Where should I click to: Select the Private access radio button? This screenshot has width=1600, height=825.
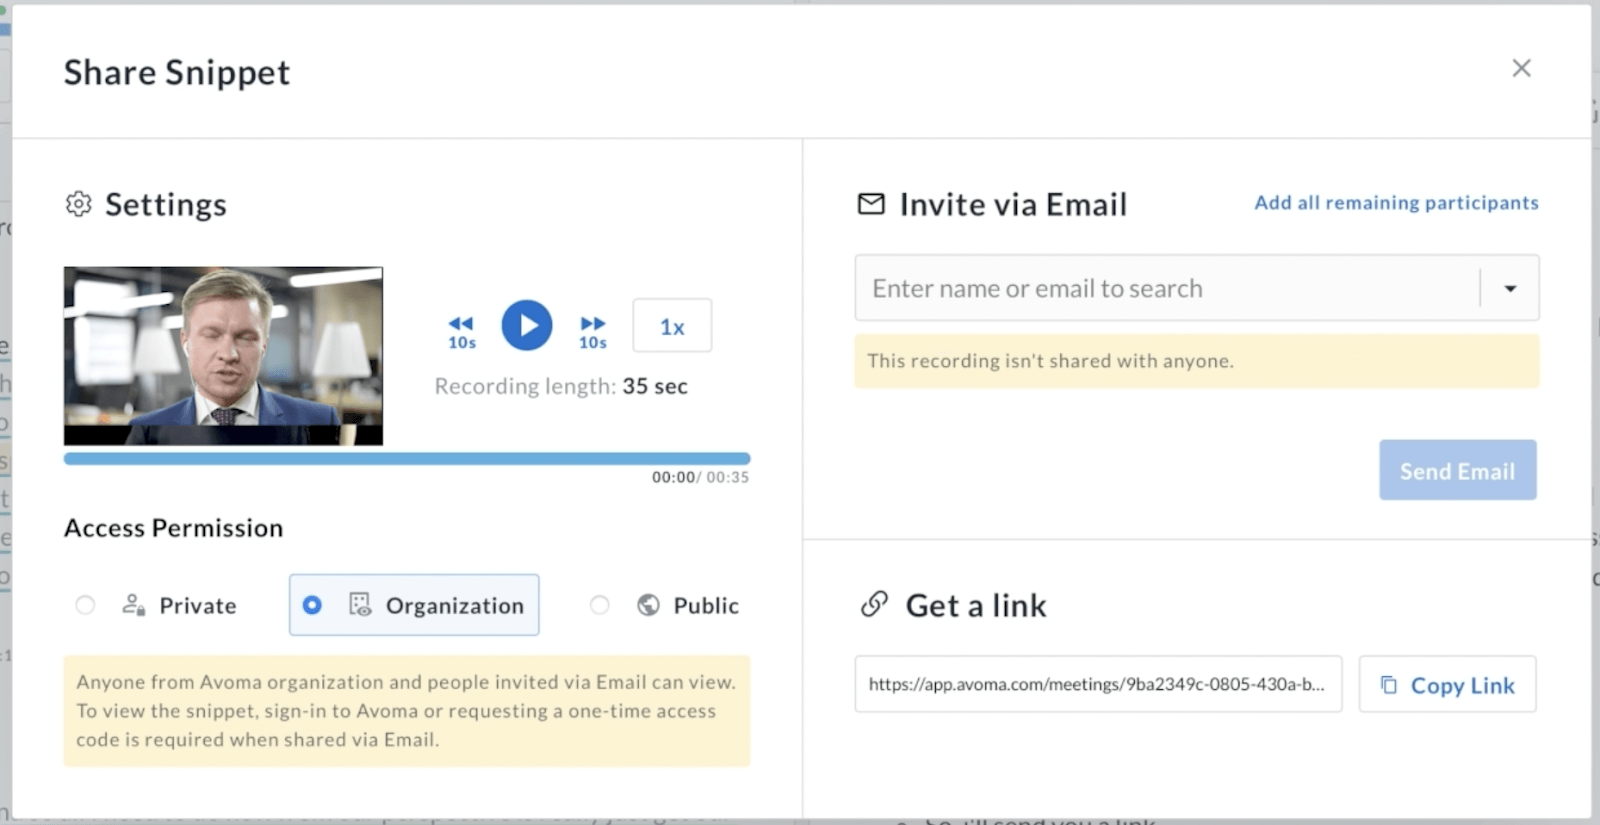(x=85, y=605)
